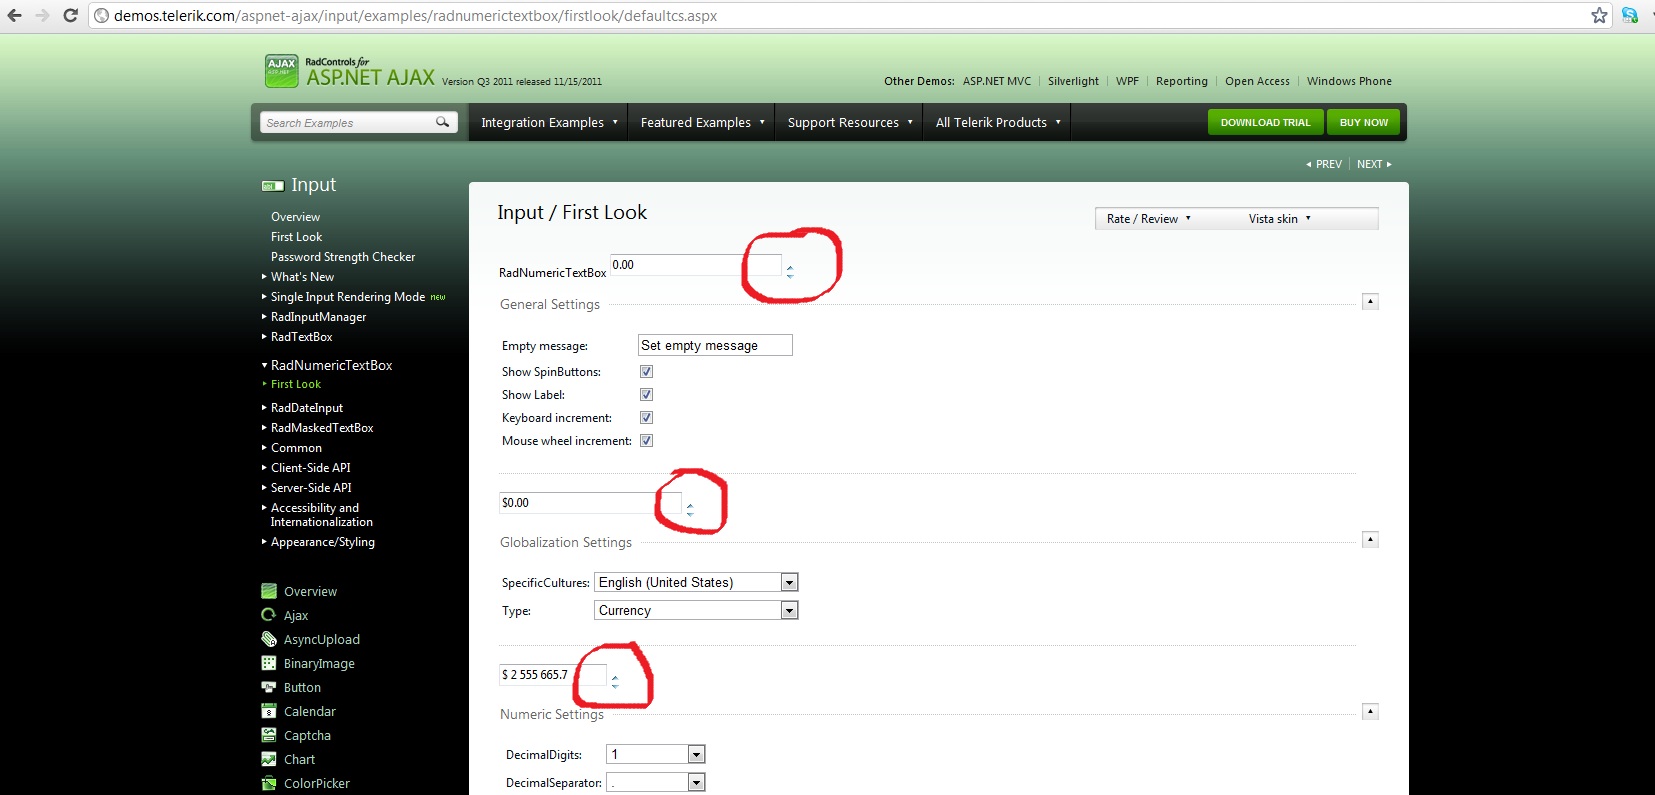Open the Open Access demos link
1655x795 pixels.
(x=1257, y=81)
